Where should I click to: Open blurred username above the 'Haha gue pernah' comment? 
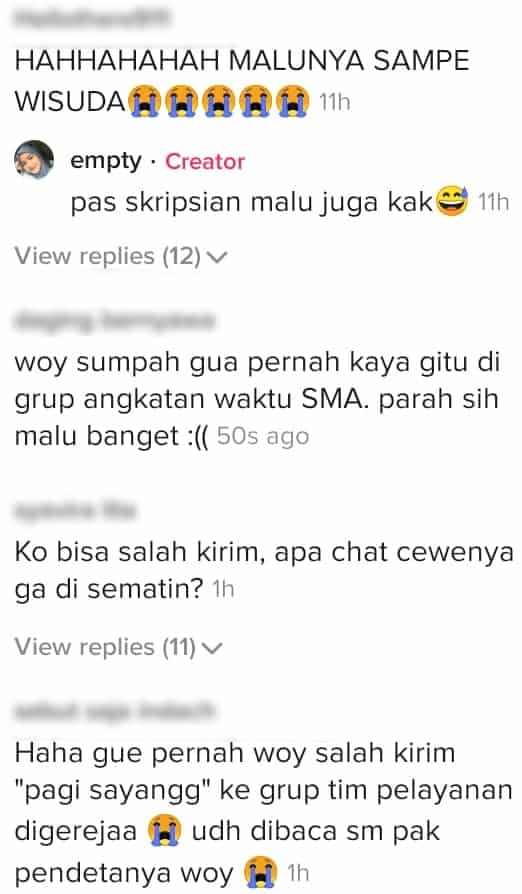(114, 711)
